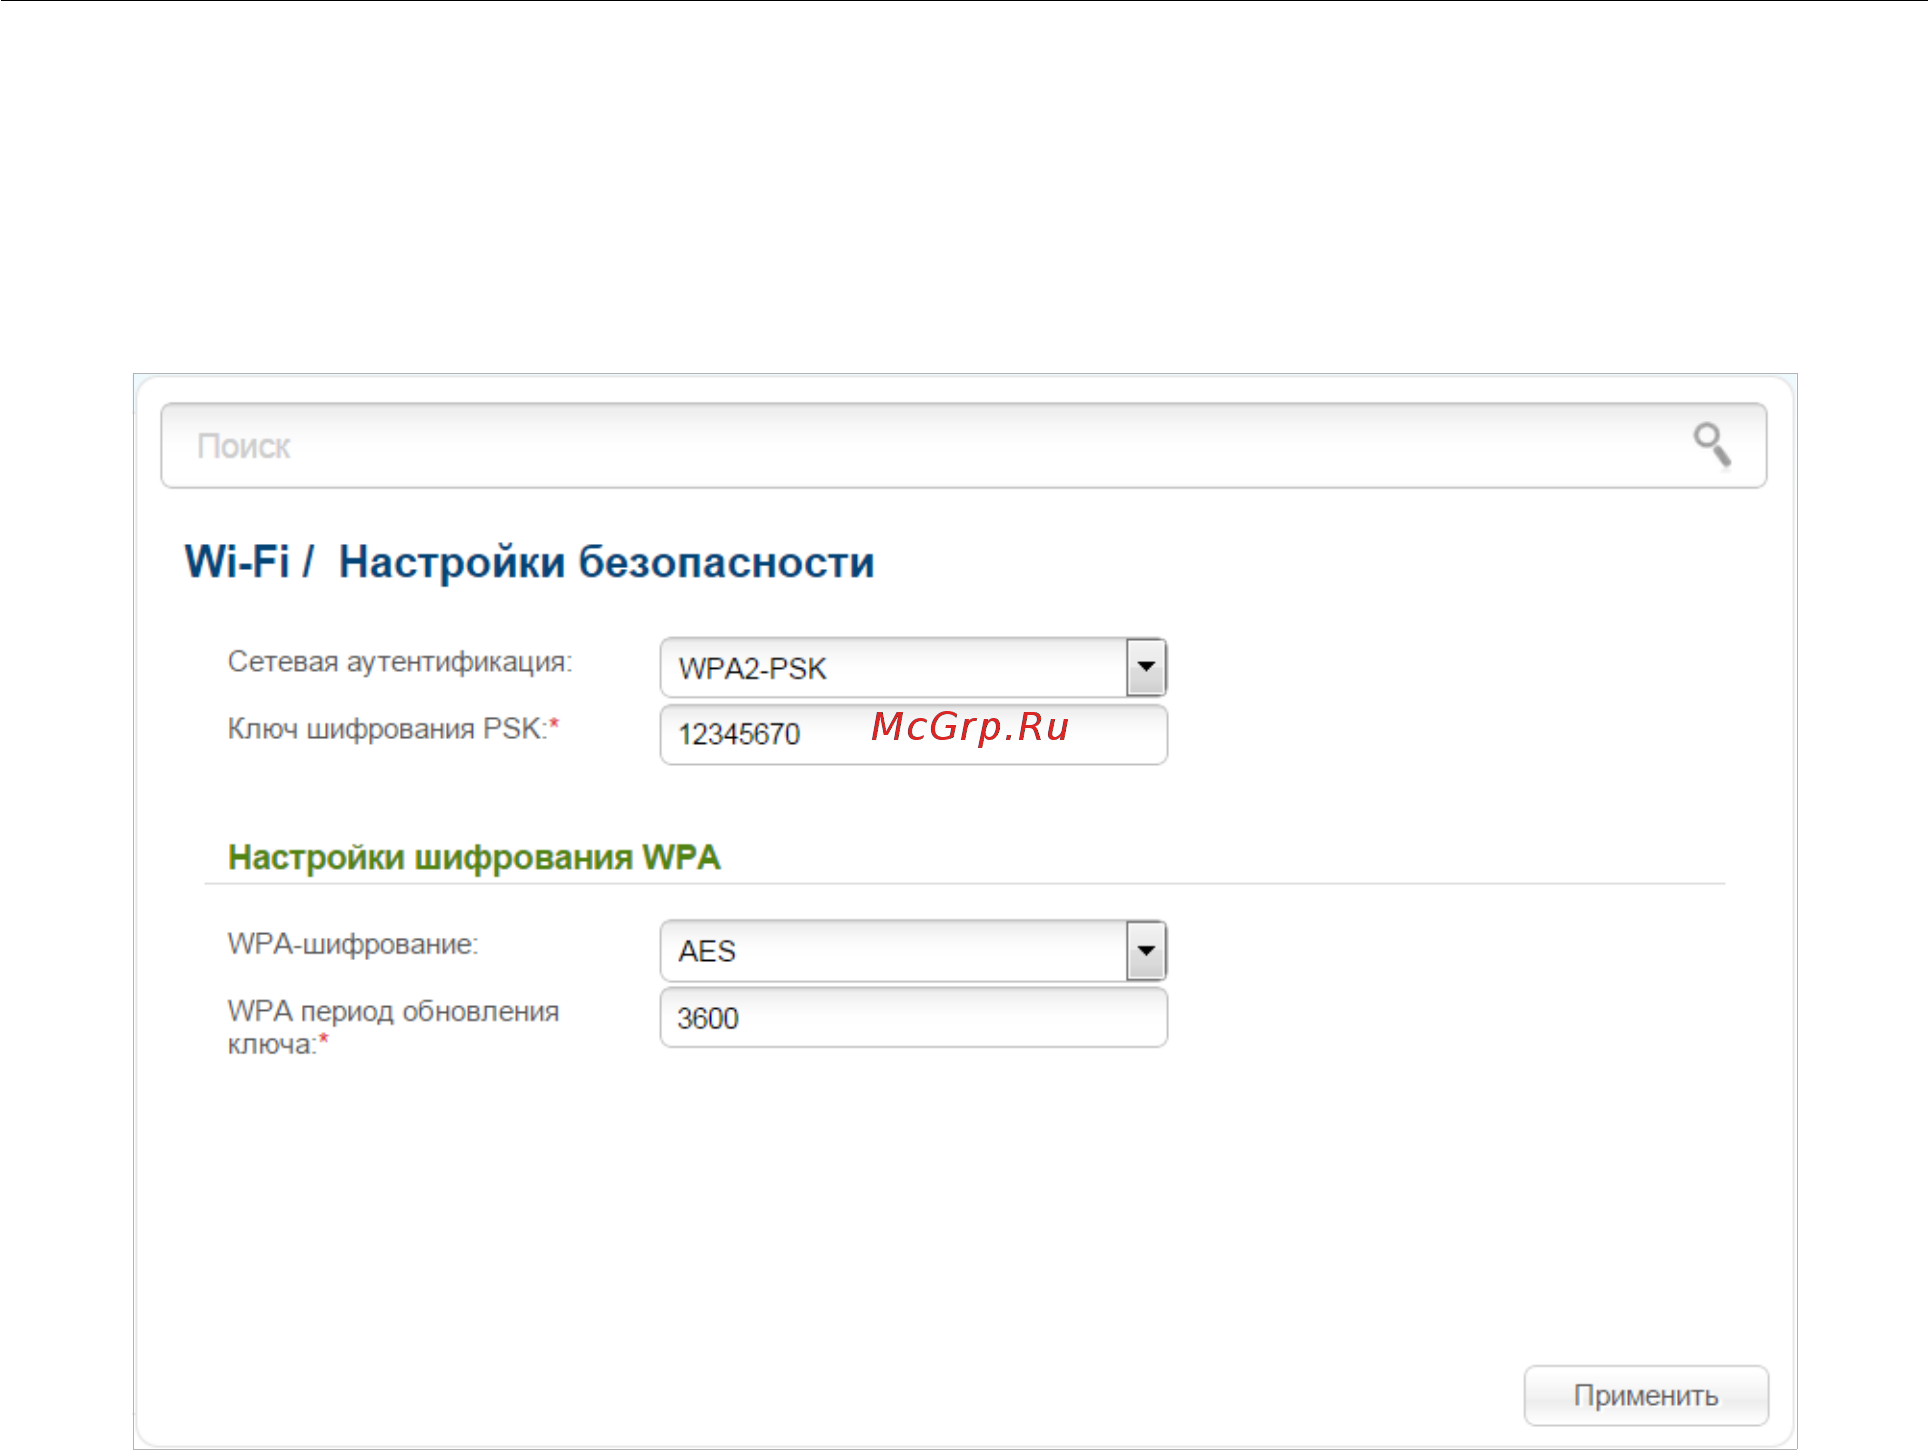Click the Настройки безопасности heading text

(606, 562)
